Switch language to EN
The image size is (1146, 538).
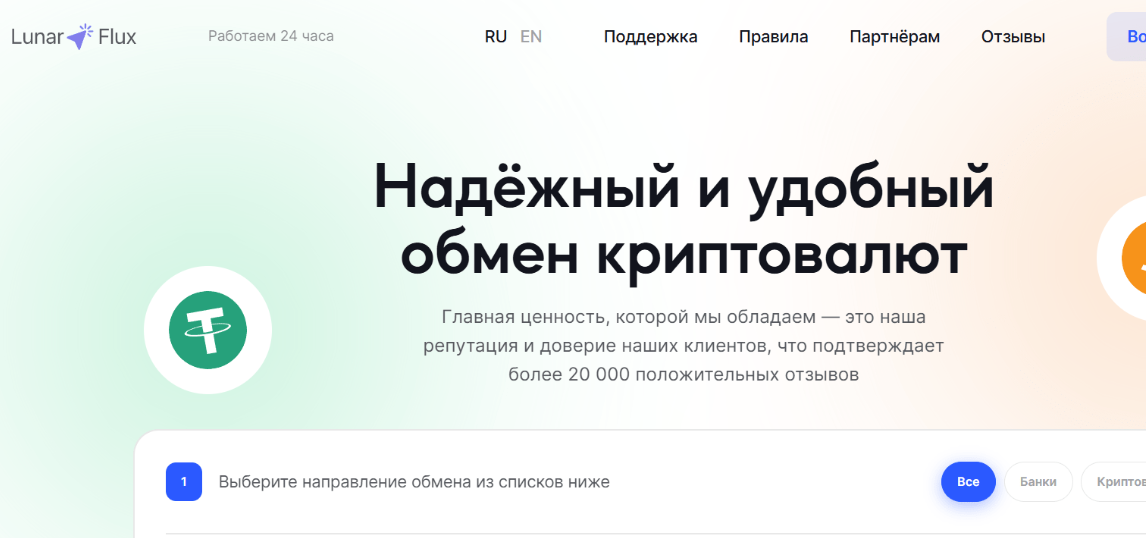pos(531,37)
